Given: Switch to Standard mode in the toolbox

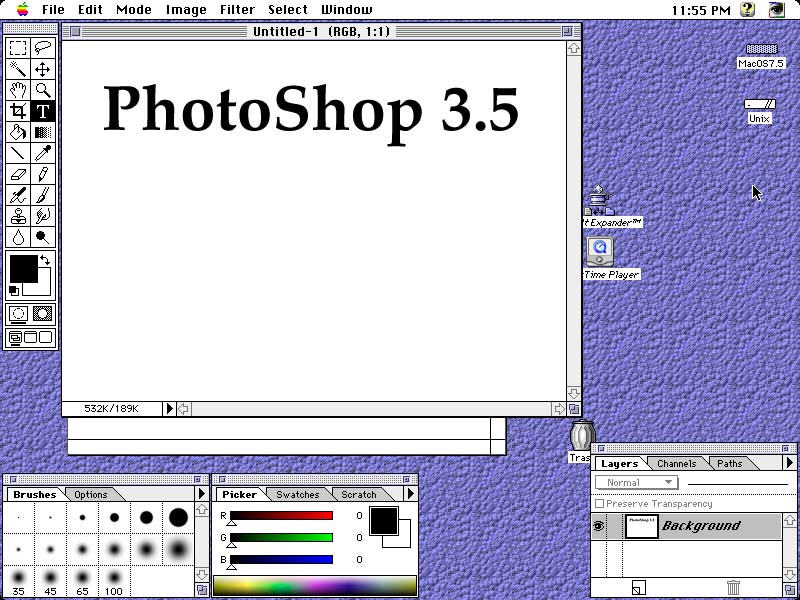Looking at the screenshot, I should pyautogui.click(x=18, y=314).
